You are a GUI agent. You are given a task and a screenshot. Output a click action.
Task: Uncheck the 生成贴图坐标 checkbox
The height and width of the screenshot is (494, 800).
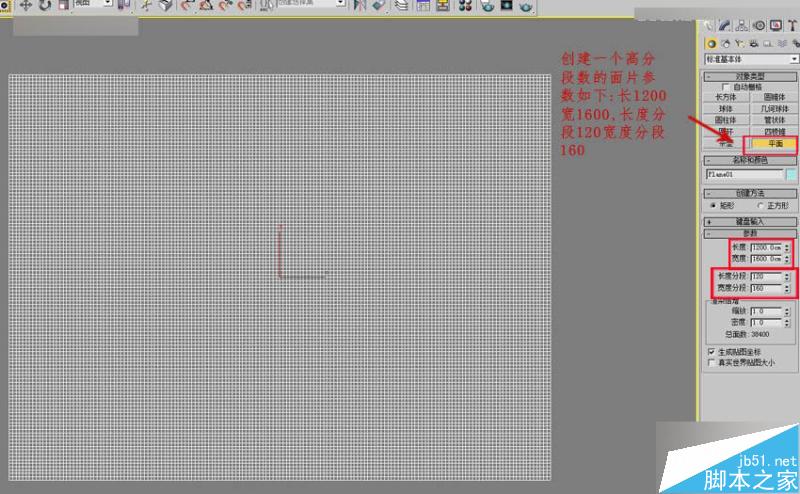pos(711,352)
